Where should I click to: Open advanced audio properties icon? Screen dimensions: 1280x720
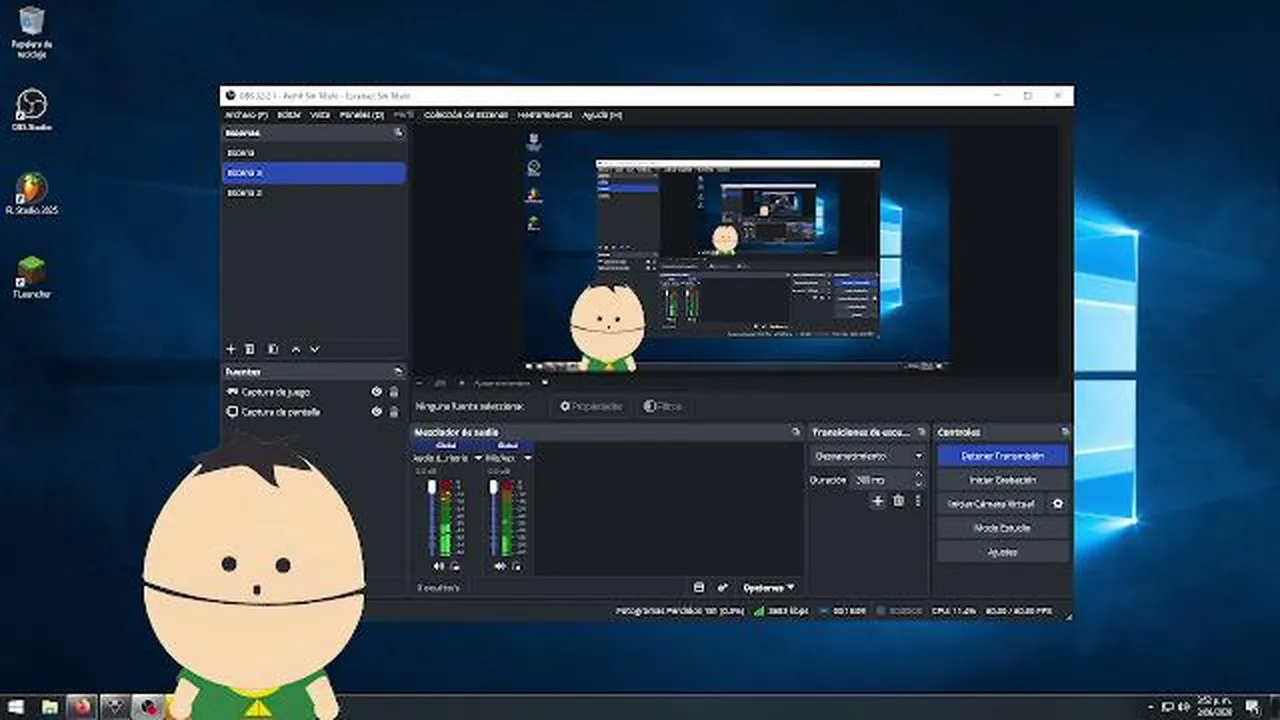722,588
